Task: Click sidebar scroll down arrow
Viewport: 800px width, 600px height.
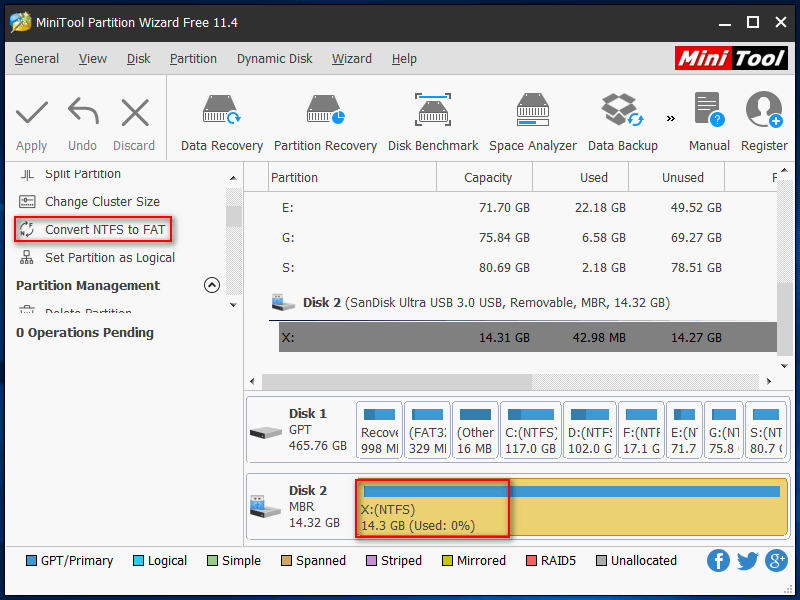Action: (x=233, y=305)
